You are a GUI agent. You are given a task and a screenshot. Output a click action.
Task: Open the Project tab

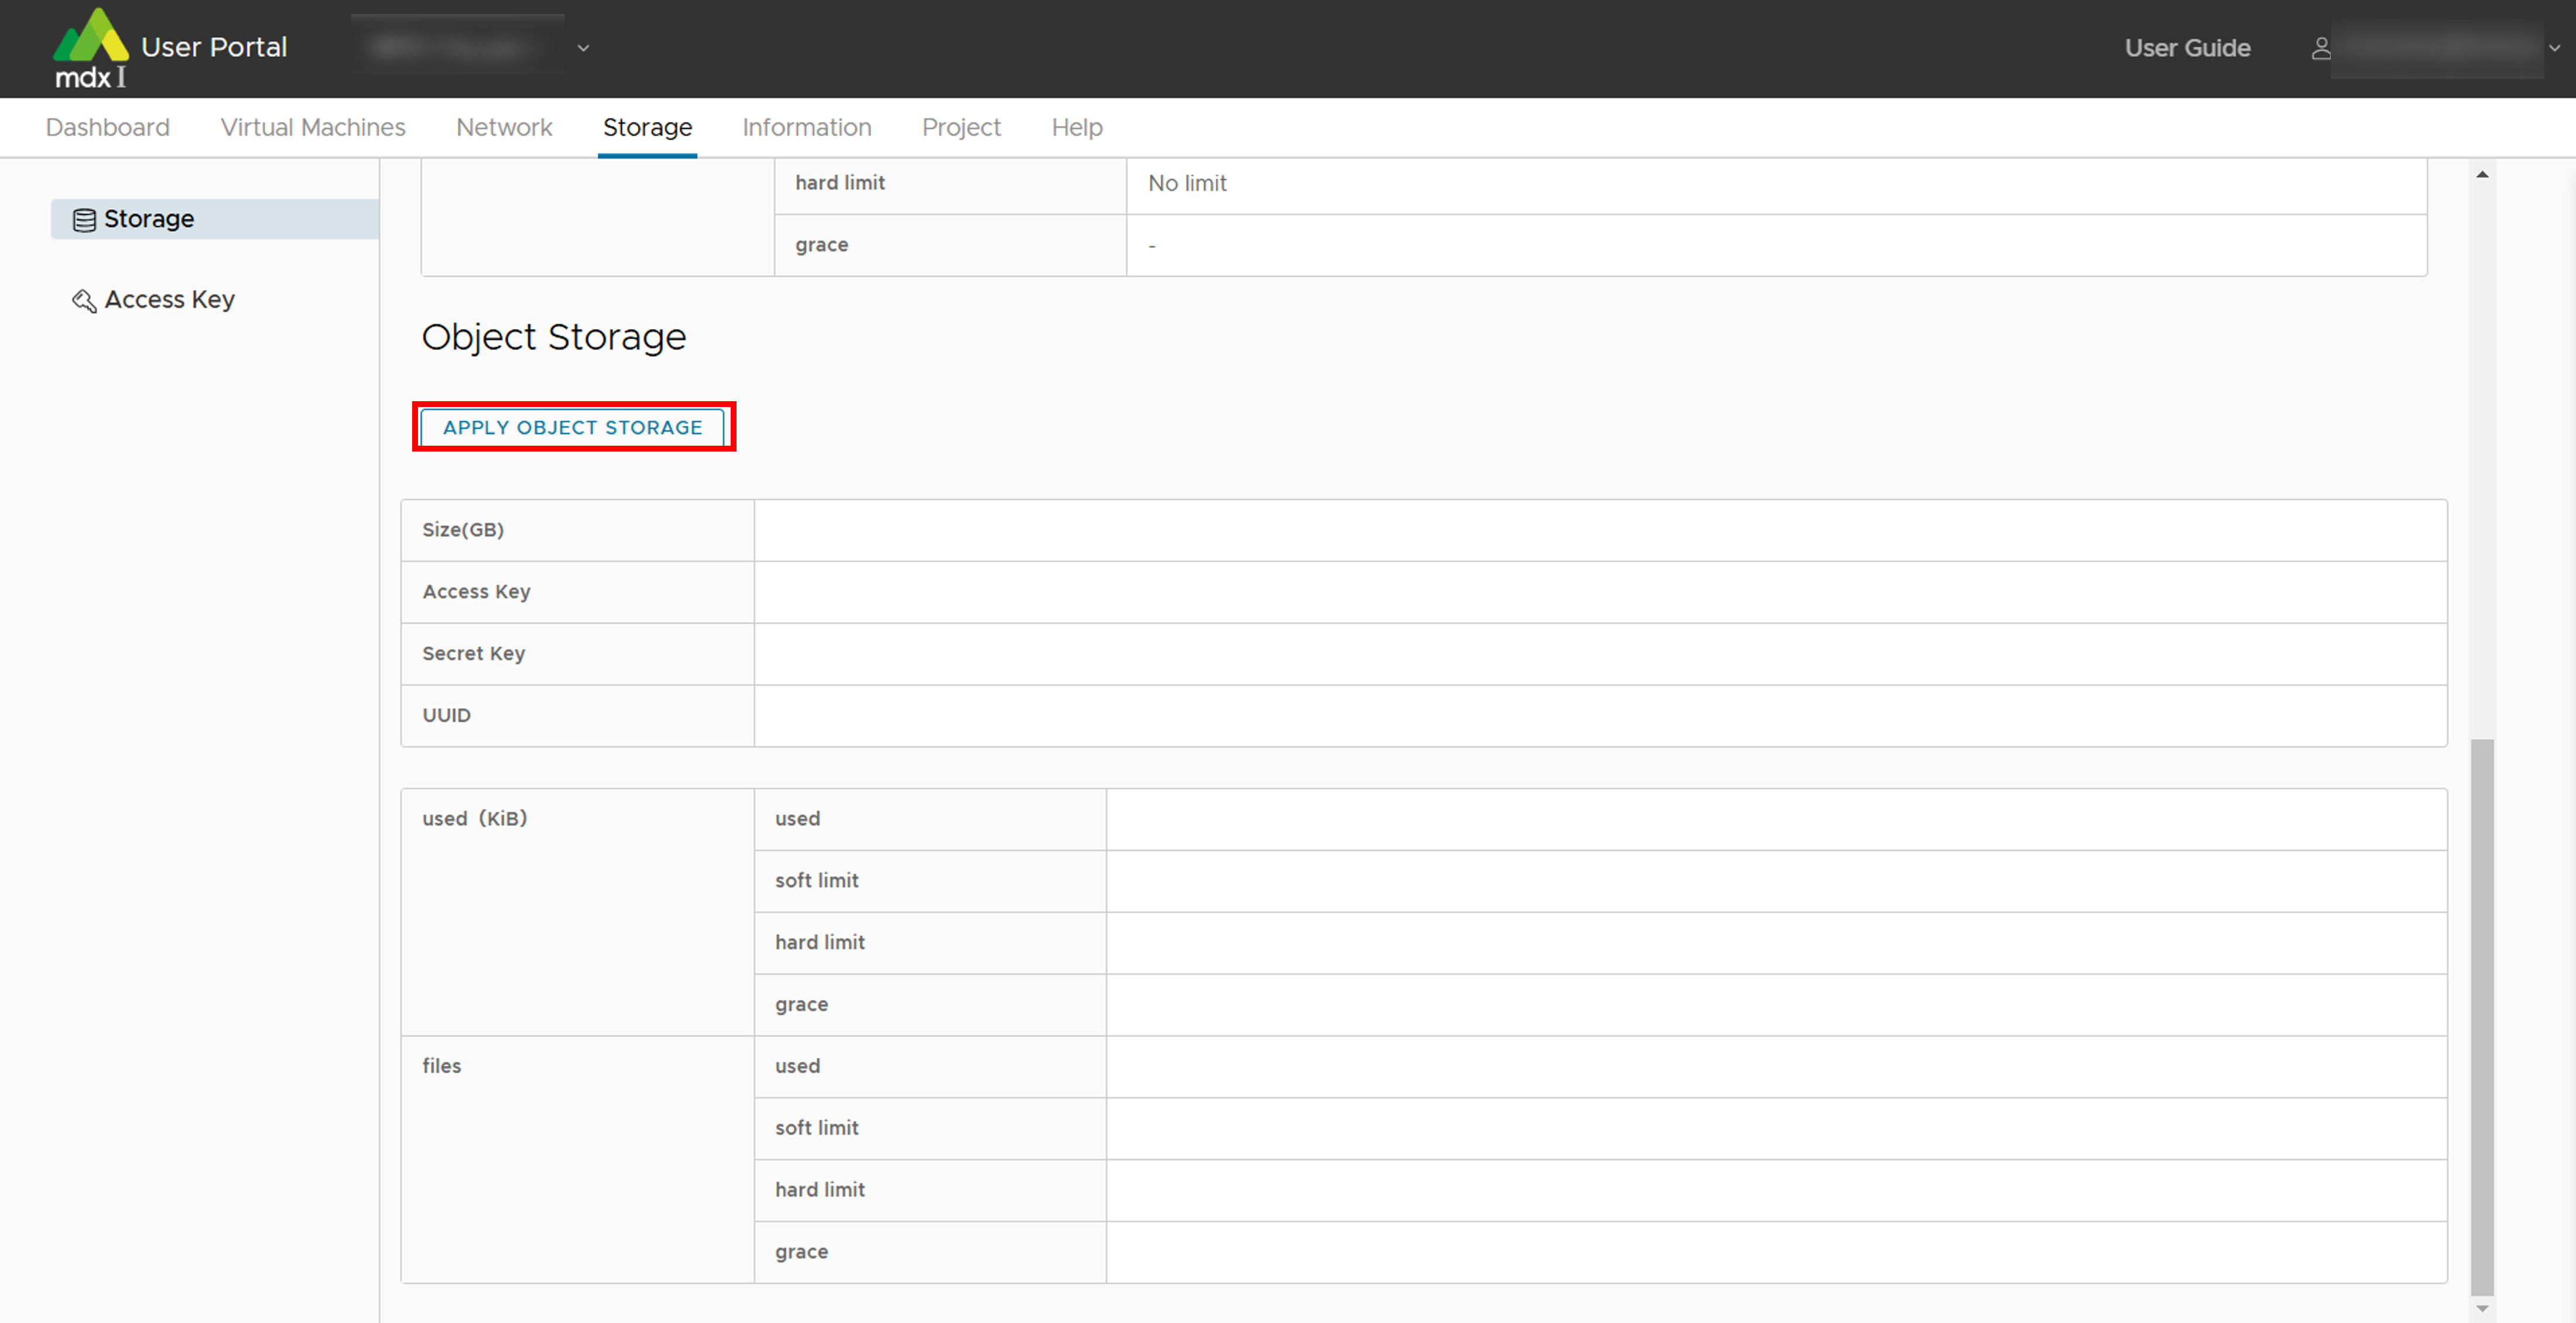[x=961, y=128]
